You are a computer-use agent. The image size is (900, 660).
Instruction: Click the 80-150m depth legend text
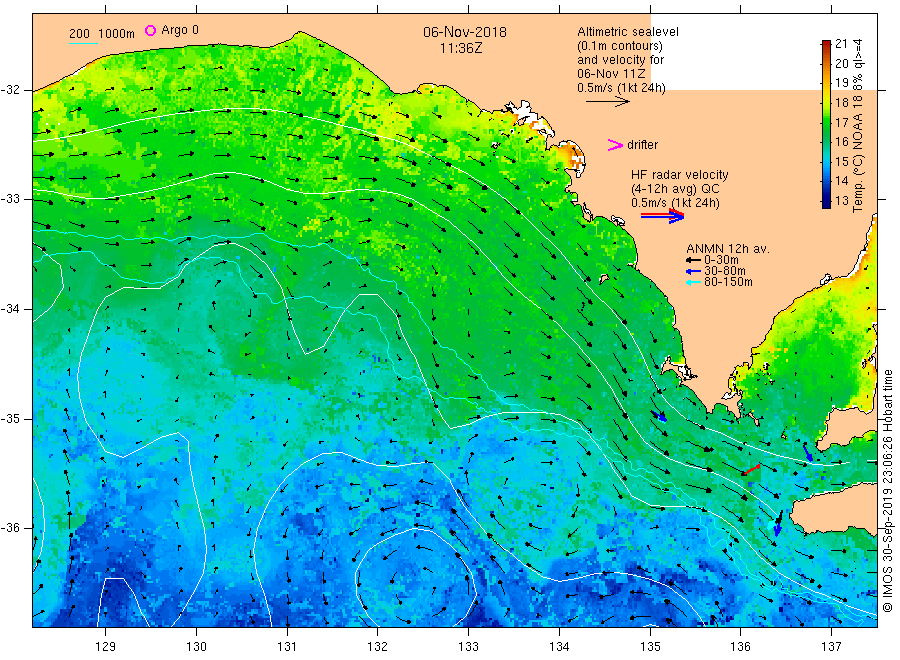click(x=728, y=282)
